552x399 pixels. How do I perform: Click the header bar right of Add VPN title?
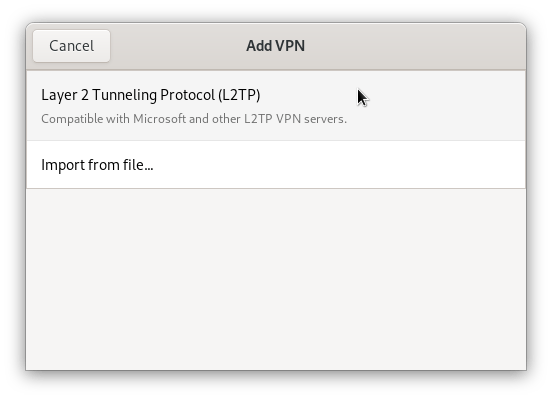(415, 46)
